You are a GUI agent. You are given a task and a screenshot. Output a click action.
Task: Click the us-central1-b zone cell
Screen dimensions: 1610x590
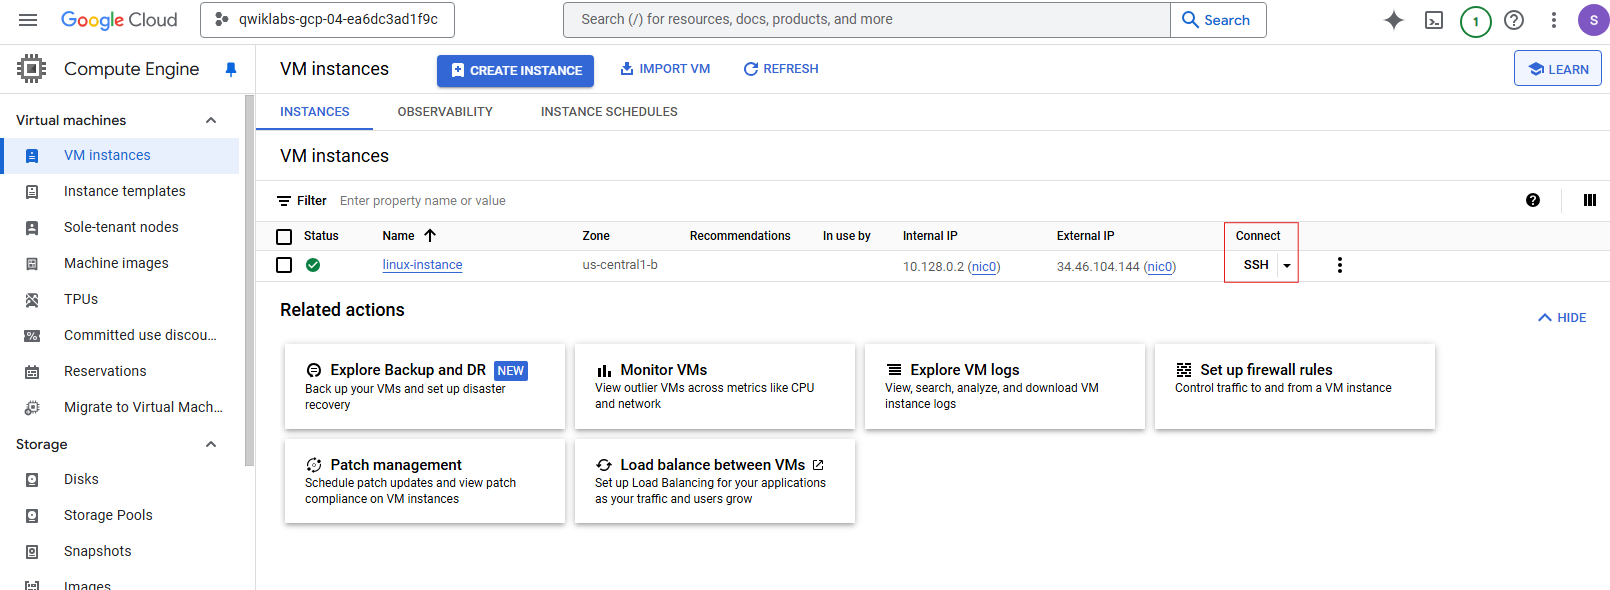[x=620, y=265]
